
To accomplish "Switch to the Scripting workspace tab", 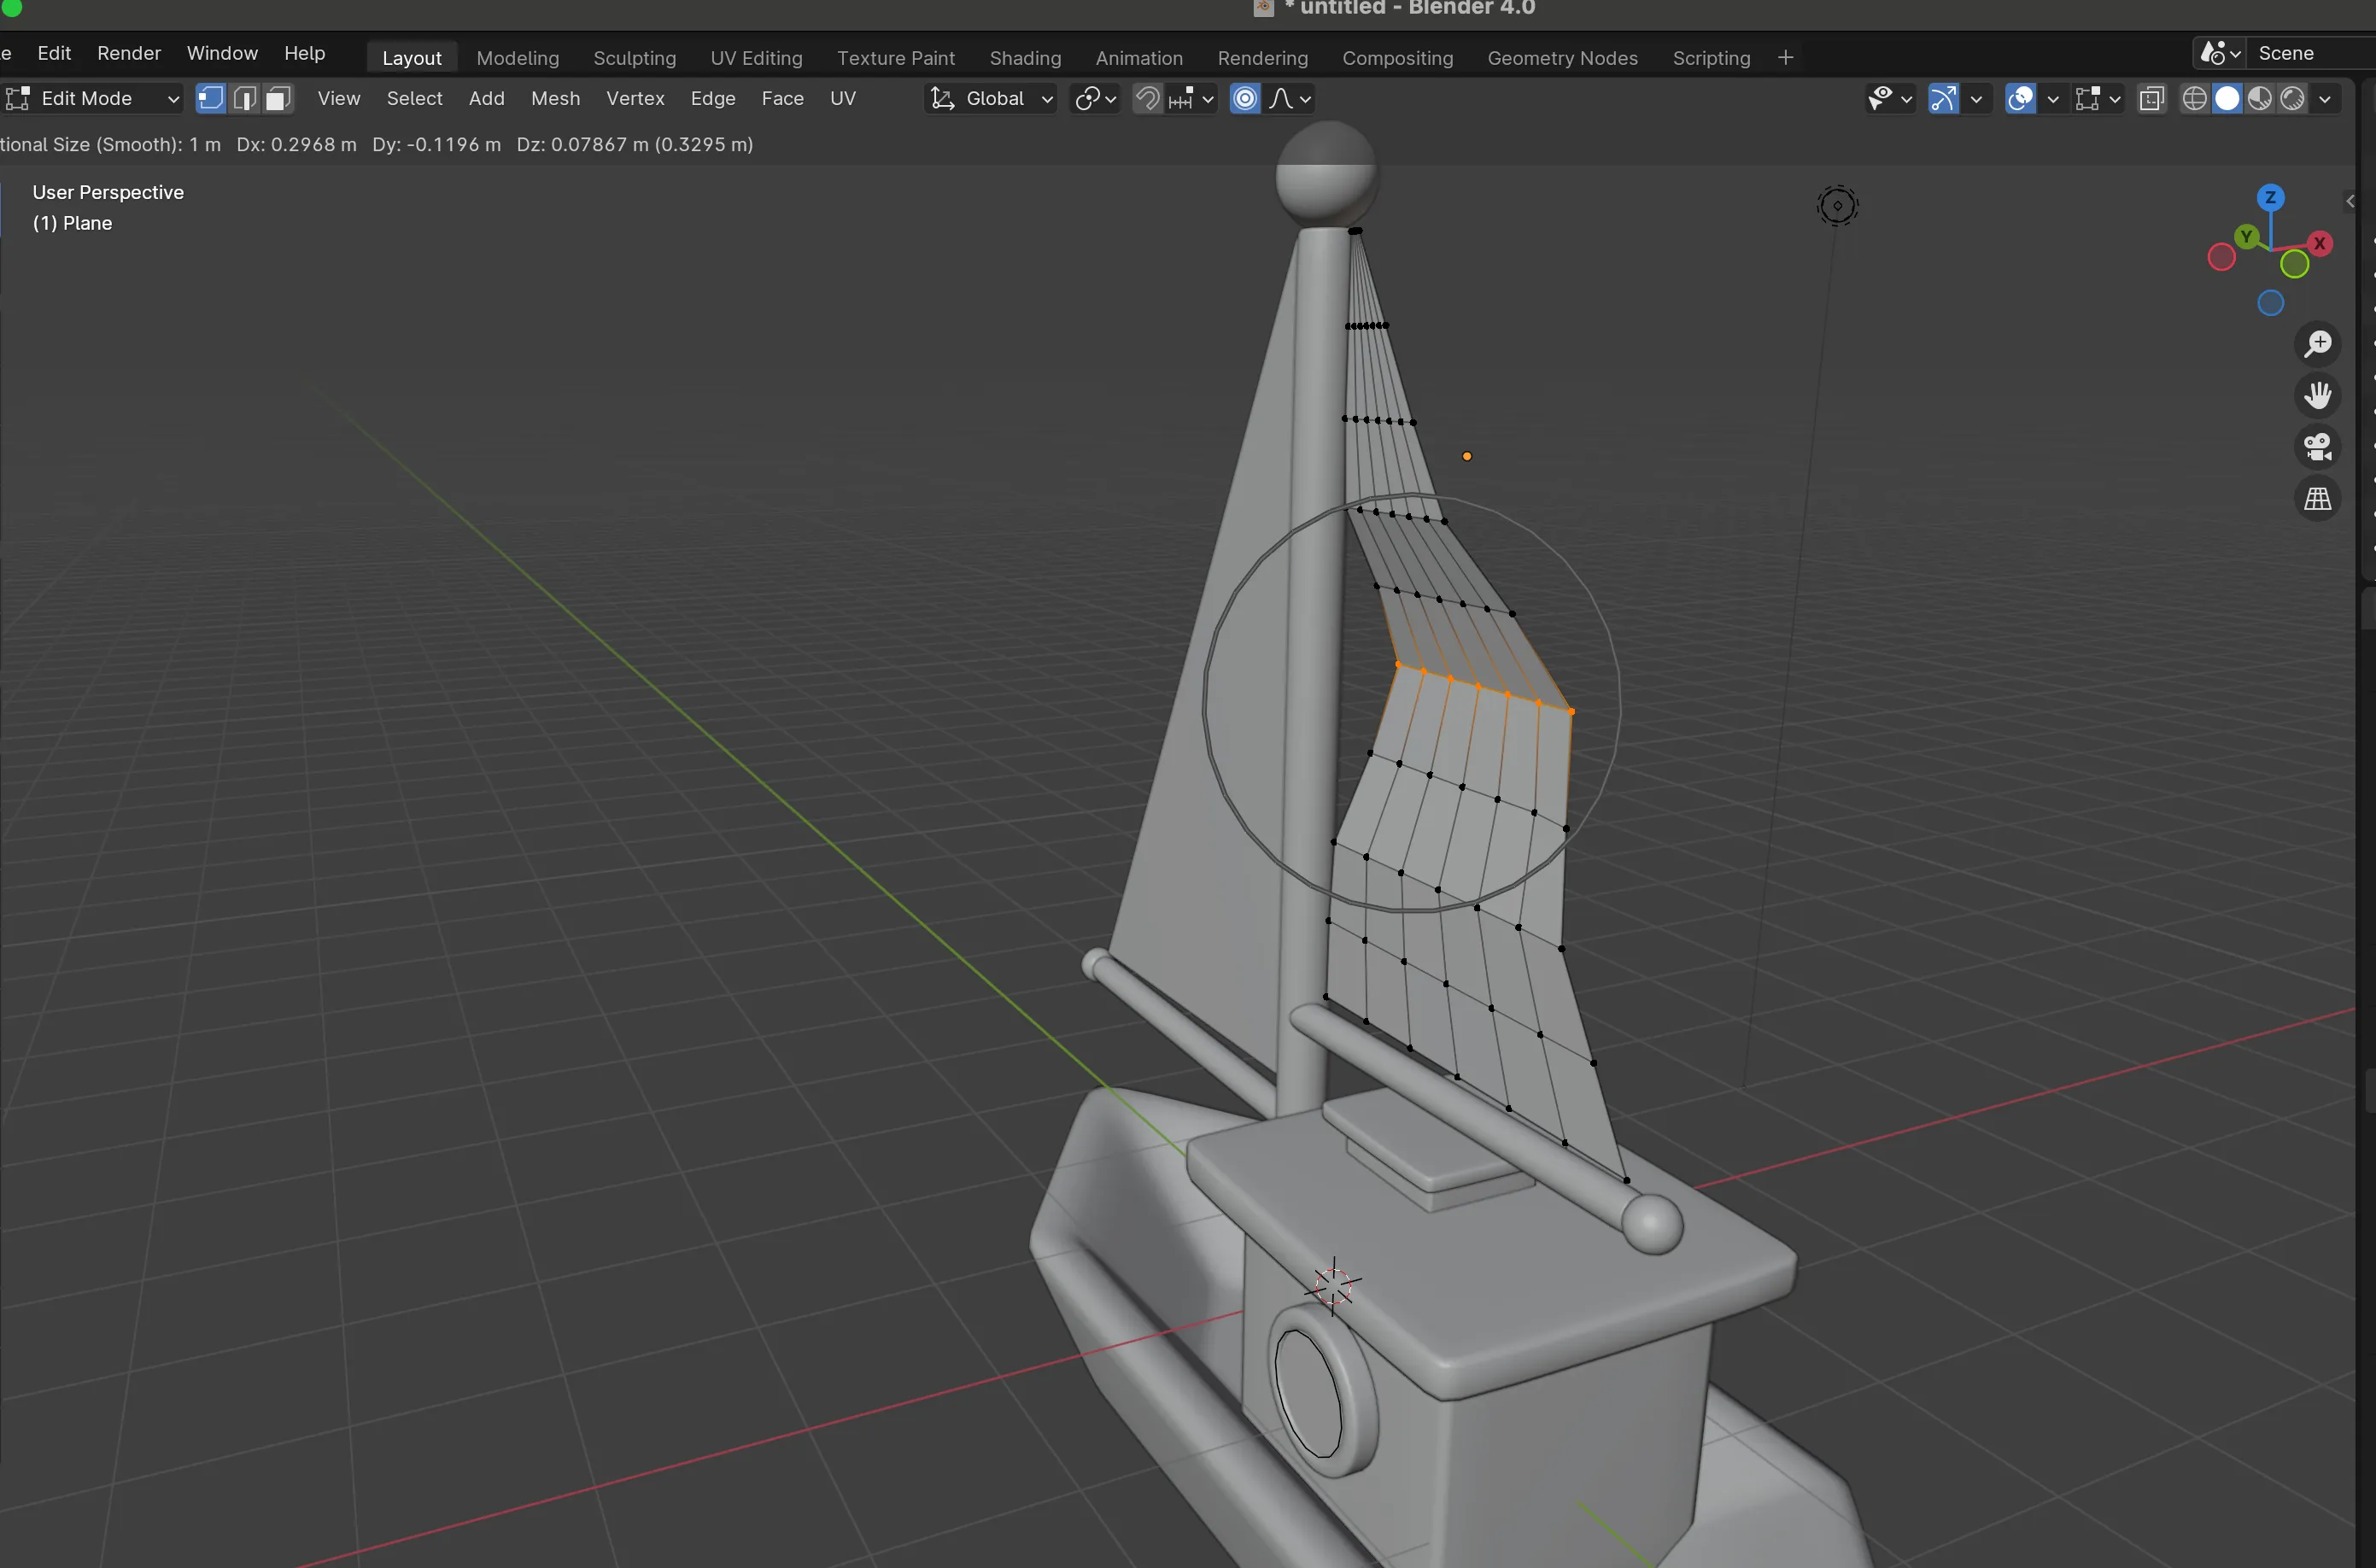I will coord(1711,58).
